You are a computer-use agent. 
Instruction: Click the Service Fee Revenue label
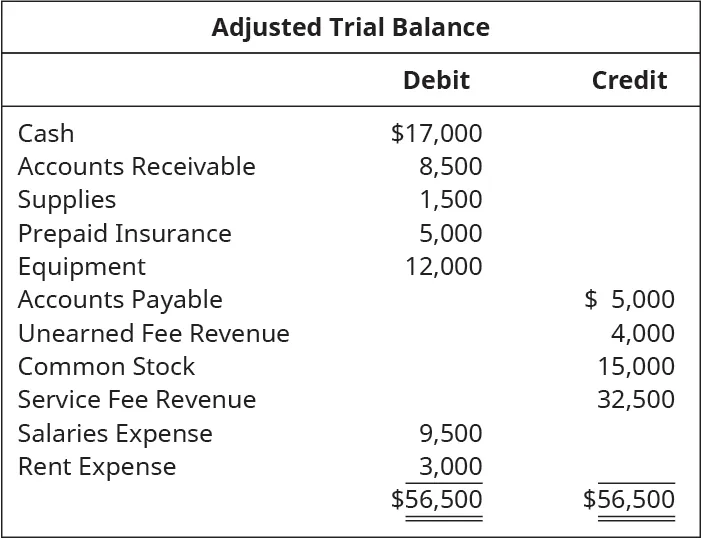[137, 400]
